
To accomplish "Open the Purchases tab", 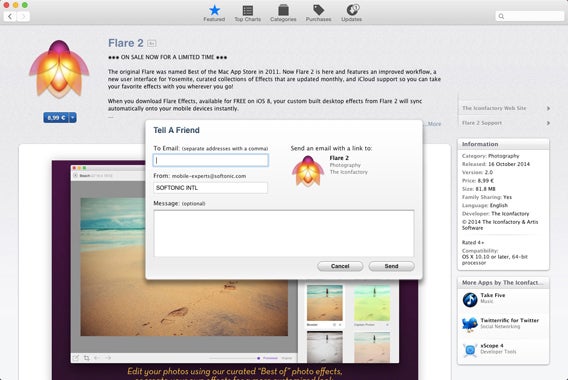I will pos(318,13).
